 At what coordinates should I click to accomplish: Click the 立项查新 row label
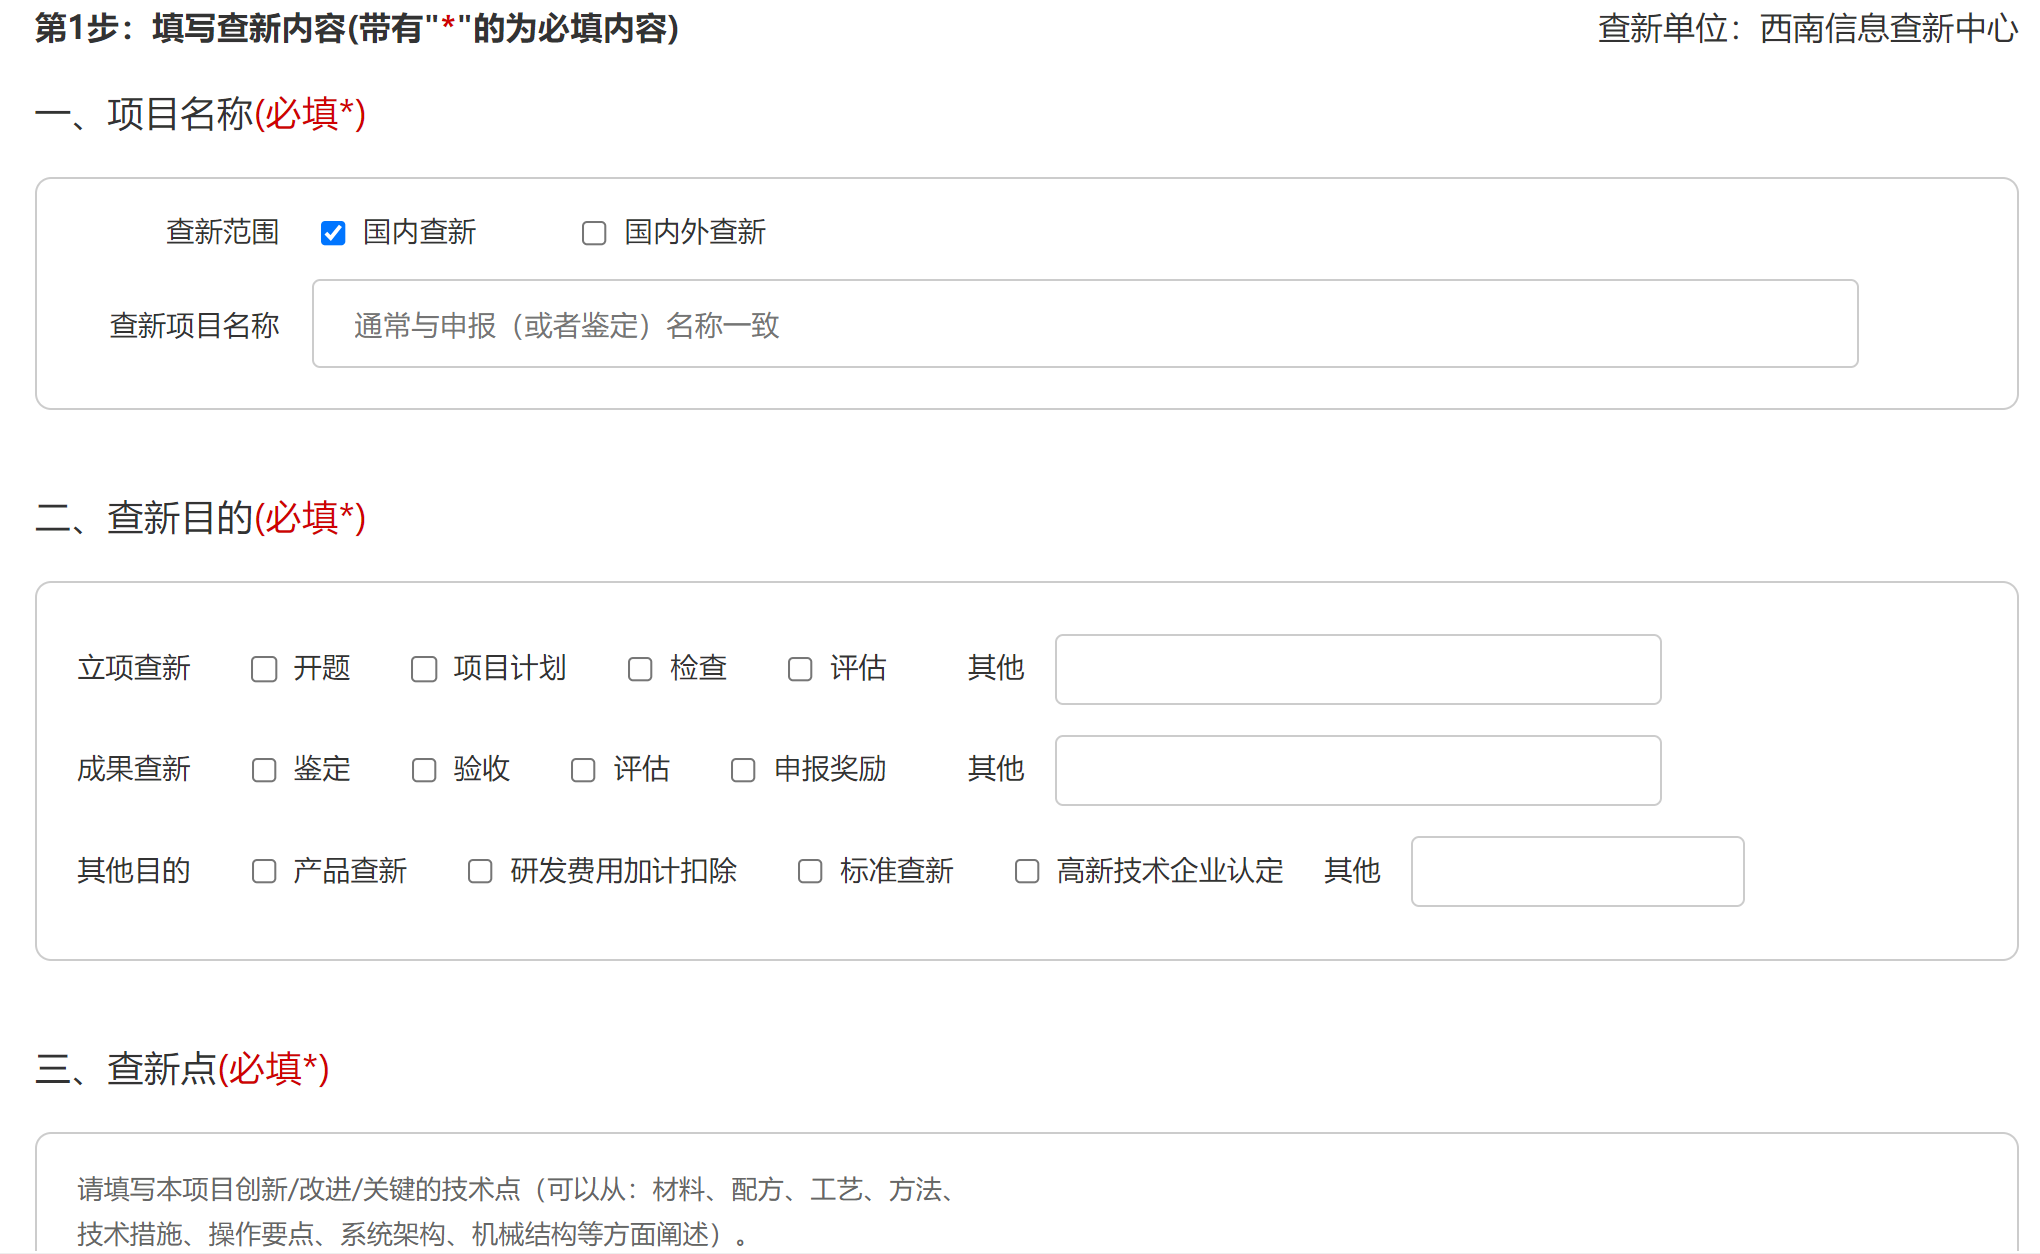(x=134, y=668)
